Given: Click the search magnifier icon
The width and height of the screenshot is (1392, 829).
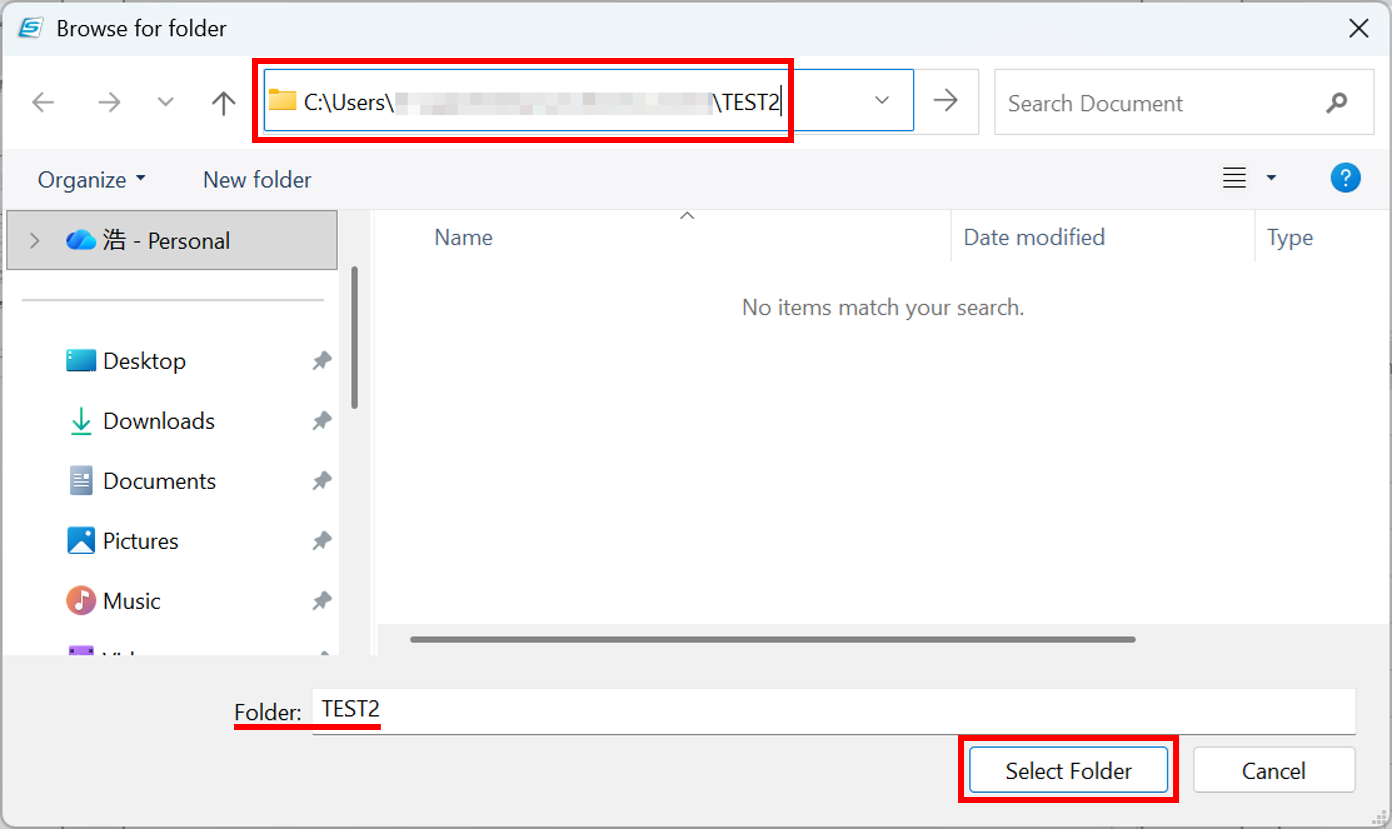Looking at the screenshot, I should (x=1336, y=102).
